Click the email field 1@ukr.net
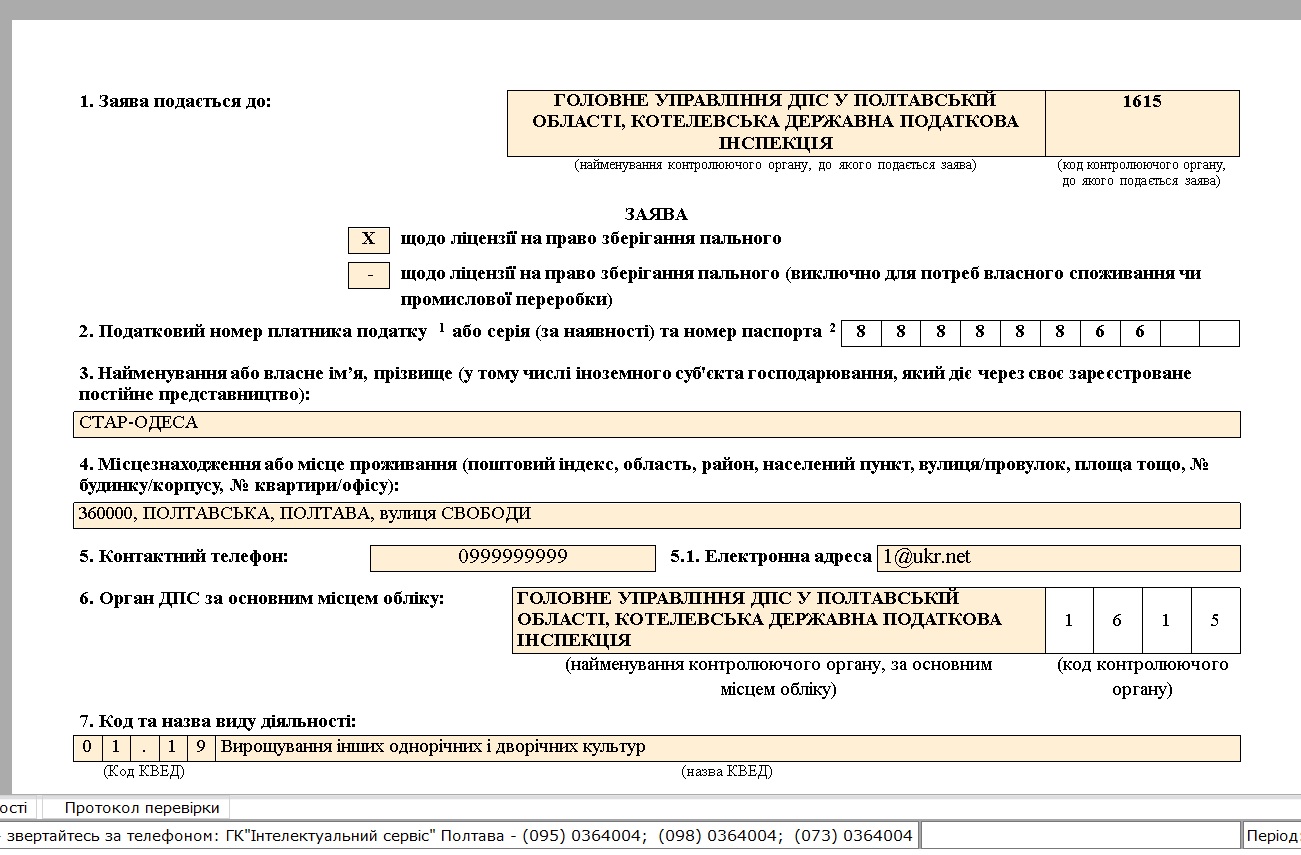The image size is (1301, 855). (1057, 558)
